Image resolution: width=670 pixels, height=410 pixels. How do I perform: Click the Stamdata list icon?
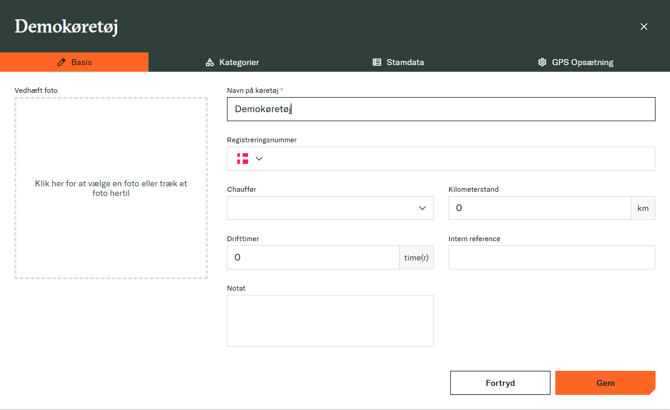[377, 62]
